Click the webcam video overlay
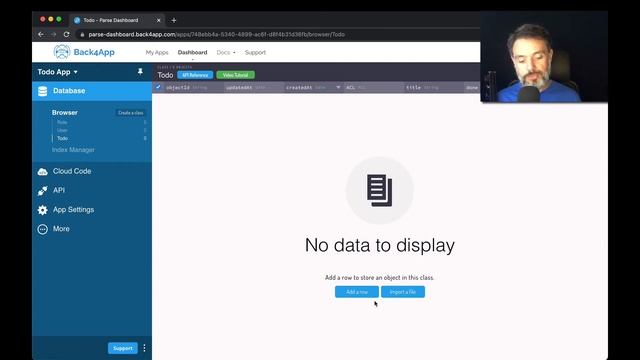 pos(544,57)
